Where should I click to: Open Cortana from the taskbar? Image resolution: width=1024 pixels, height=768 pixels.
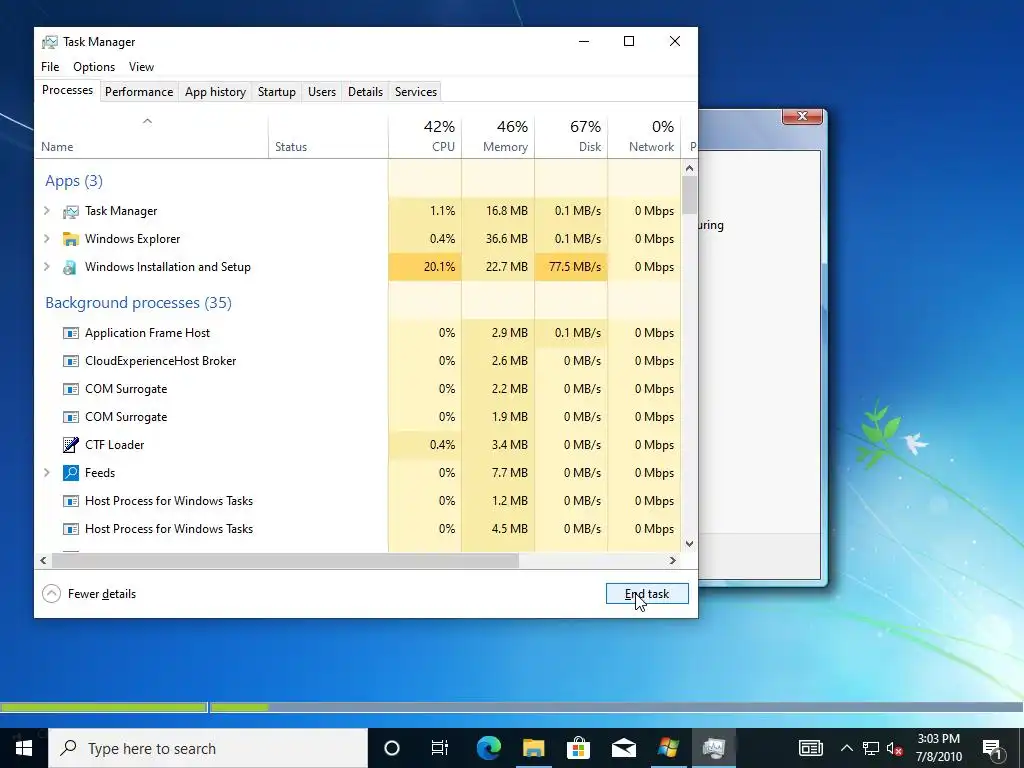[392, 748]
